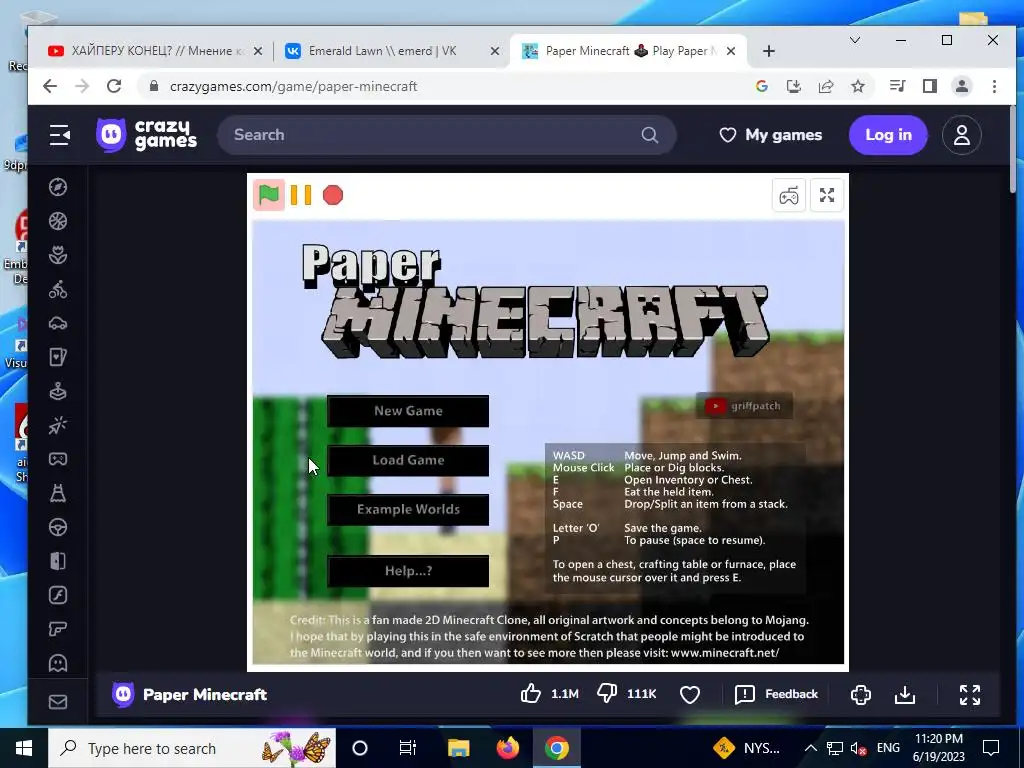Open My games favorites
Viewport: 1024px width, 768px height.
coord(771,135)
